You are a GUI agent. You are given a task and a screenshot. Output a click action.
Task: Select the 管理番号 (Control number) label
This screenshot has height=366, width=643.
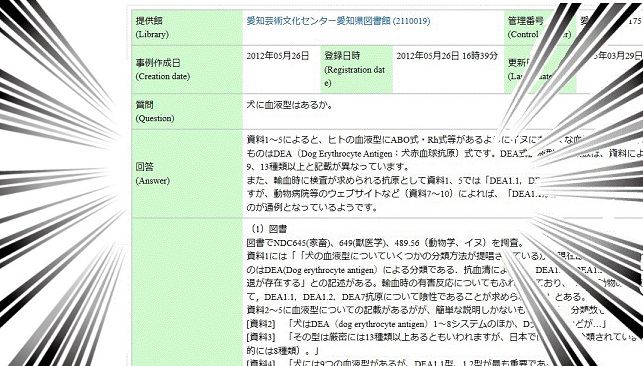coord(540,27)
